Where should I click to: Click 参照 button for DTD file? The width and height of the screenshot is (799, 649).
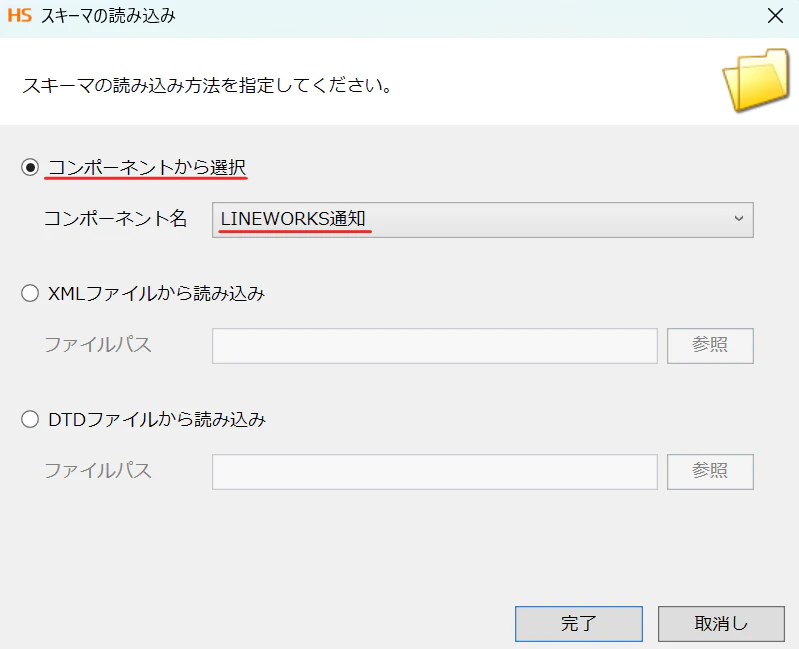click(710, 472)
